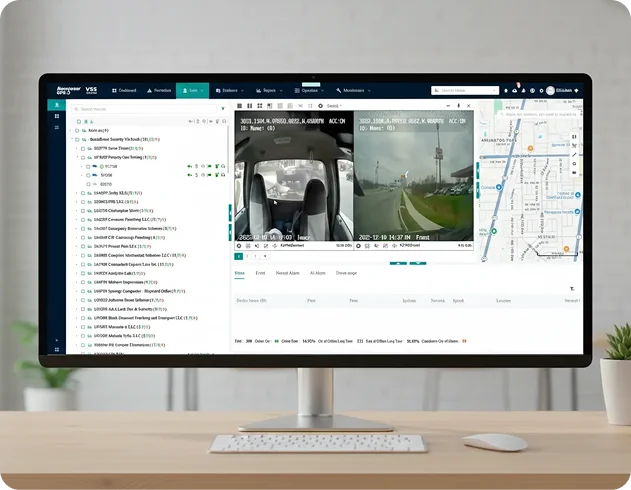Click the grid icon at sidebar bottom
This screenshot has height=490, width=631.
coord(57,349)
